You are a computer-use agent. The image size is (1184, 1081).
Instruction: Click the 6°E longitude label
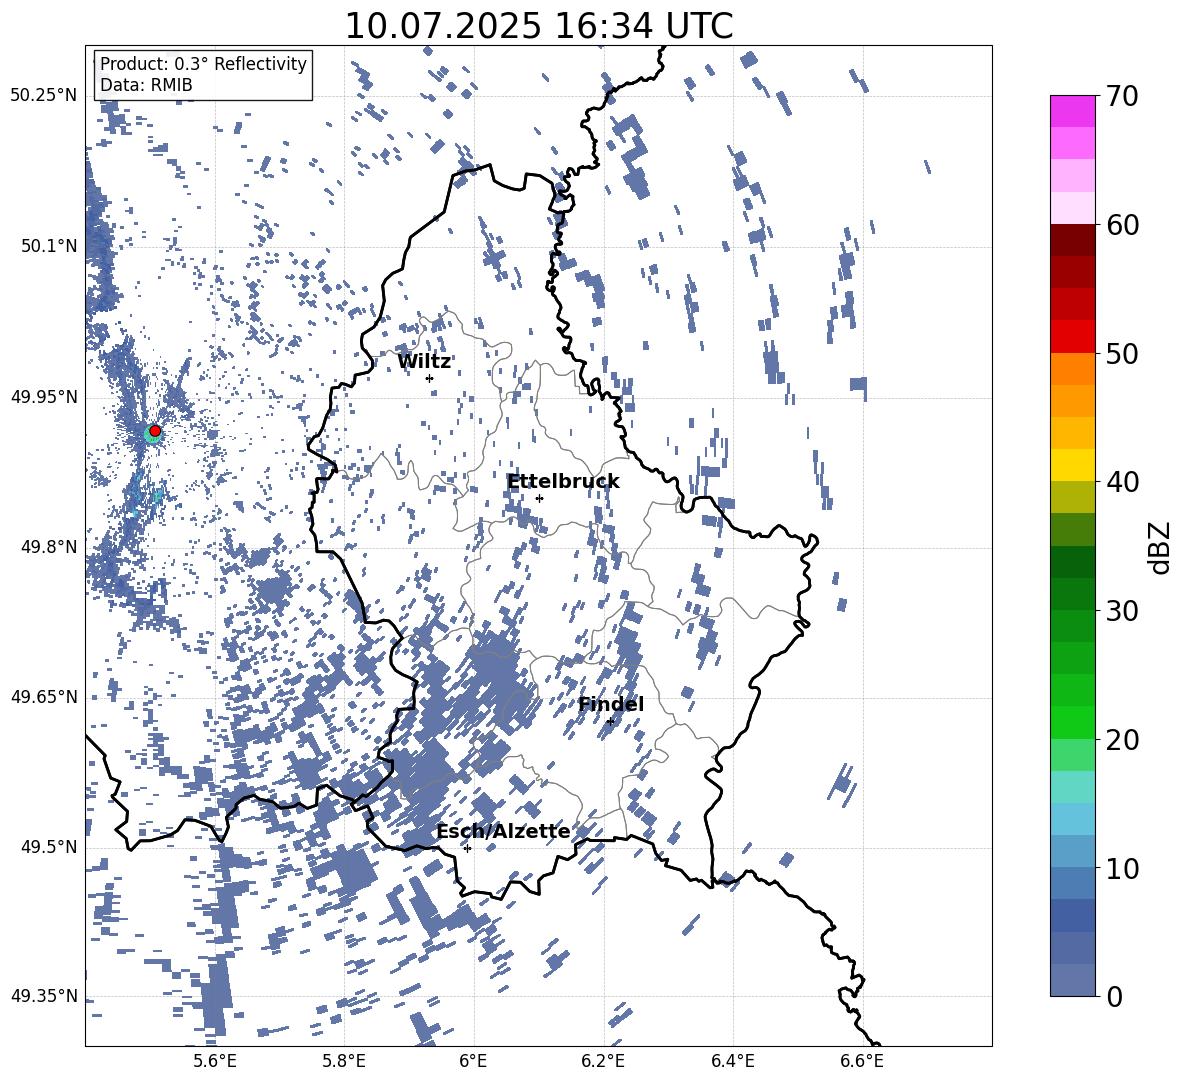pos(473,1061)
